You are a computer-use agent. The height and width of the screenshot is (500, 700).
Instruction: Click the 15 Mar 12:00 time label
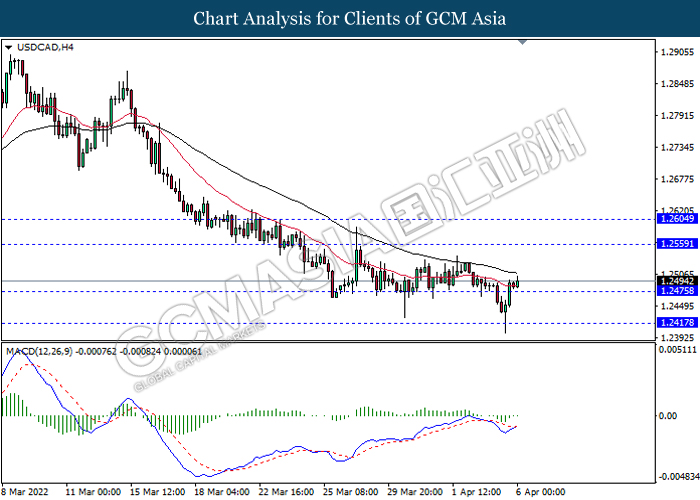click(158, 492)
